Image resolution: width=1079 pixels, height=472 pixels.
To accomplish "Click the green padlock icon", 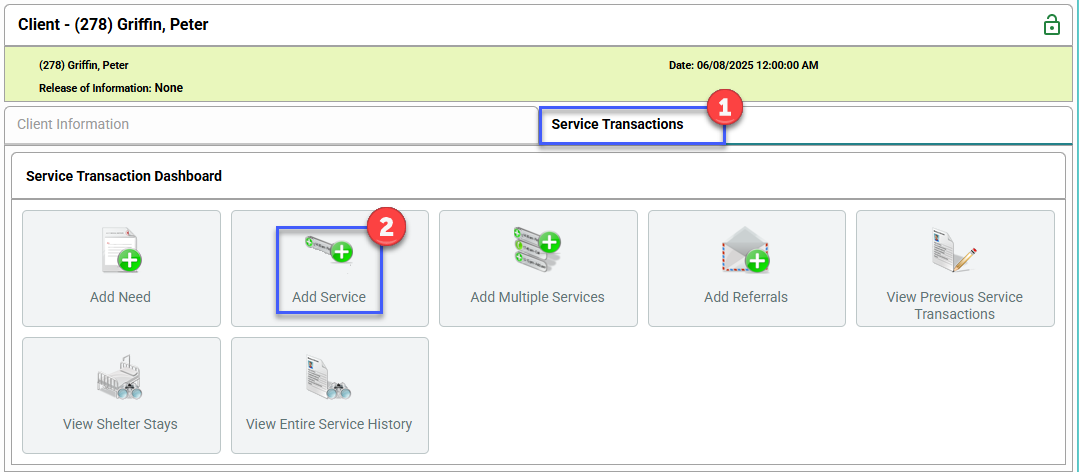I will (x=1051, y=25).
